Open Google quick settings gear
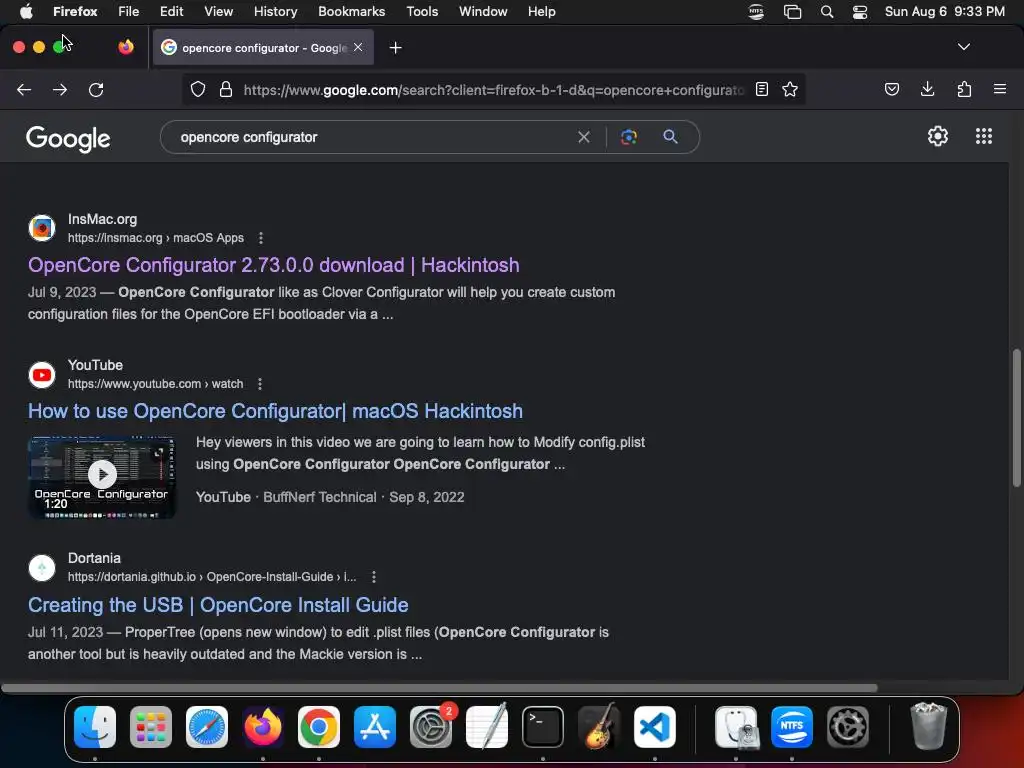1024x768 pixels. click(x=938, y=136)
